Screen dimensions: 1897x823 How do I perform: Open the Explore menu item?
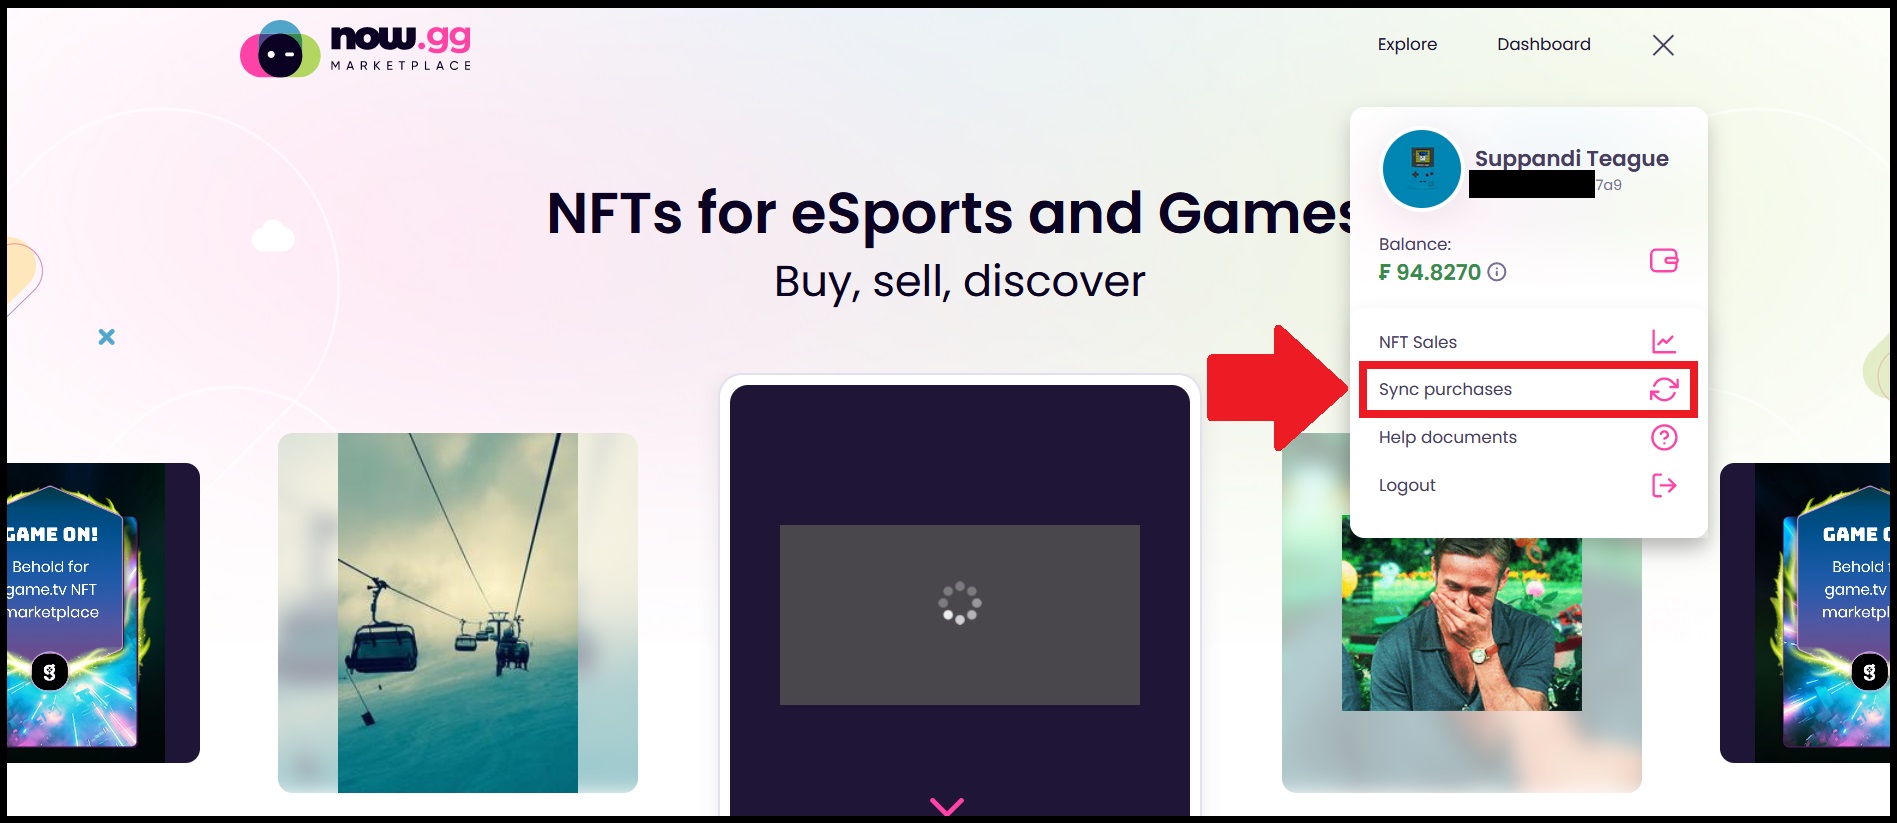(1407, 44)
